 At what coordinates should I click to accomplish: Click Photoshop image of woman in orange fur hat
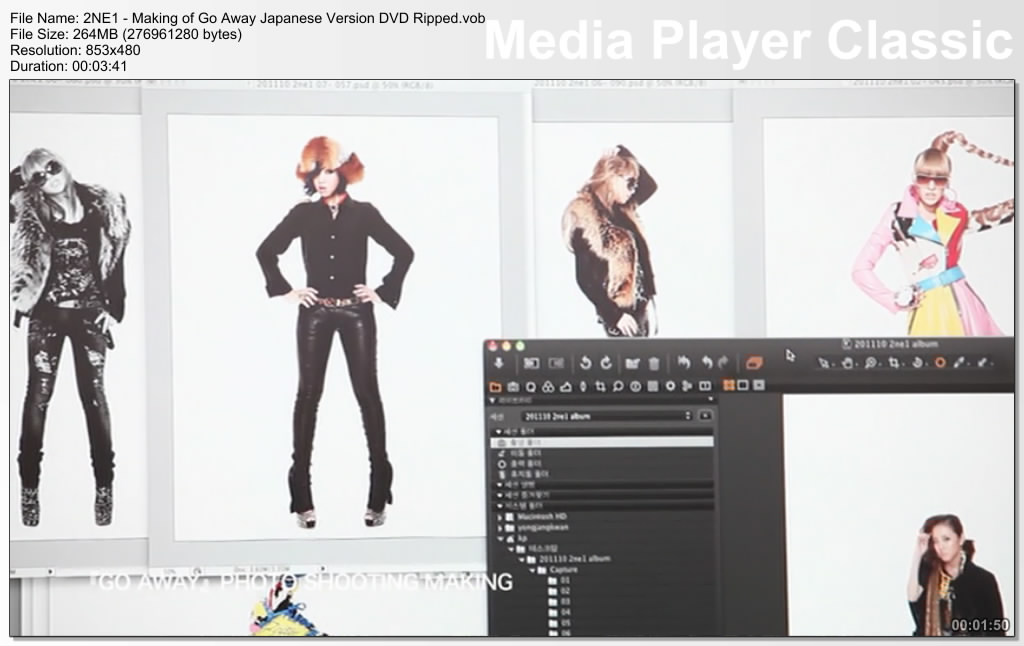pos(334,330)
